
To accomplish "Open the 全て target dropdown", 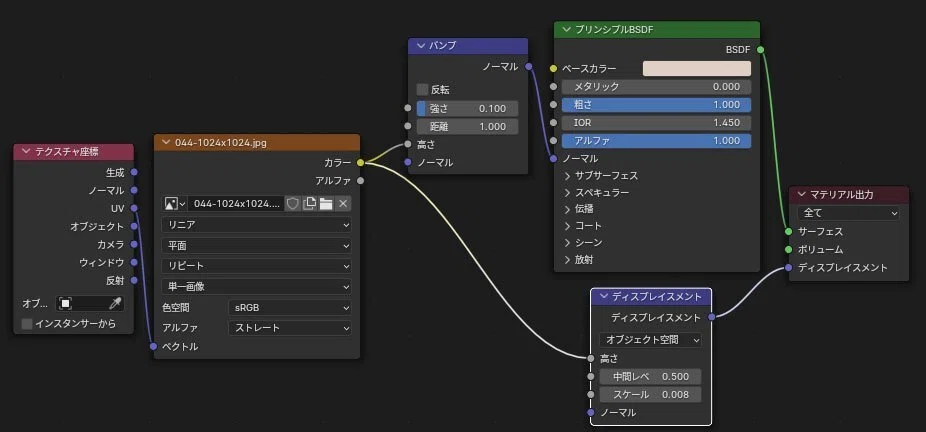I will pyautogui.click(x=848, y=212).
